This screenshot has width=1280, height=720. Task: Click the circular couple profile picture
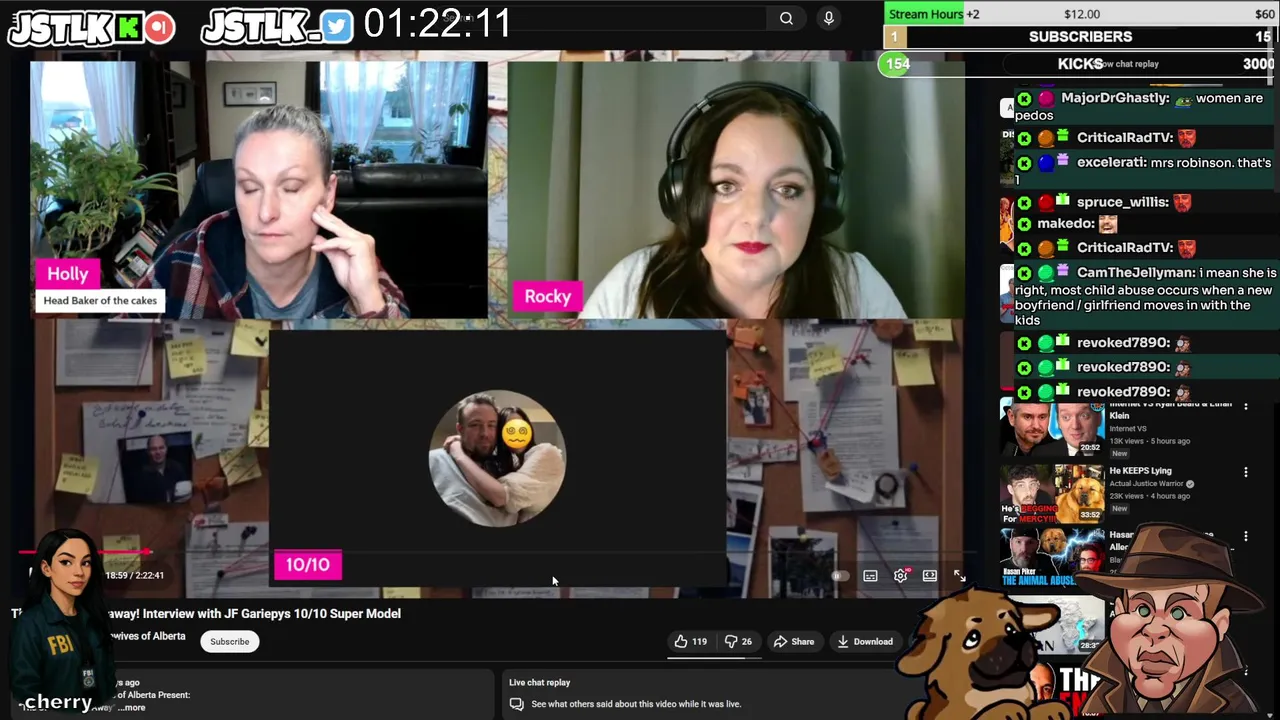tap(497, 458)
